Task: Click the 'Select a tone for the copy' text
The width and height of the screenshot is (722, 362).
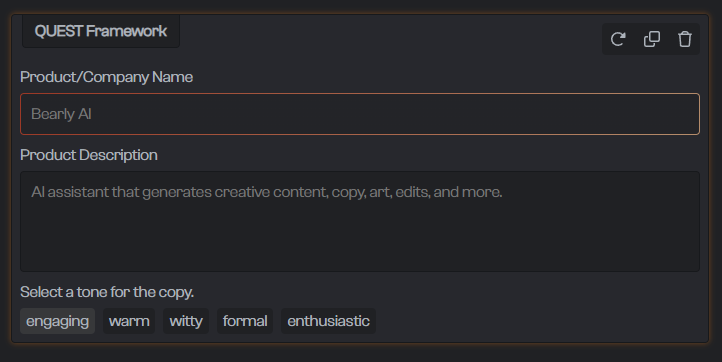Action: pyautogui.click(x=107, y=292)
